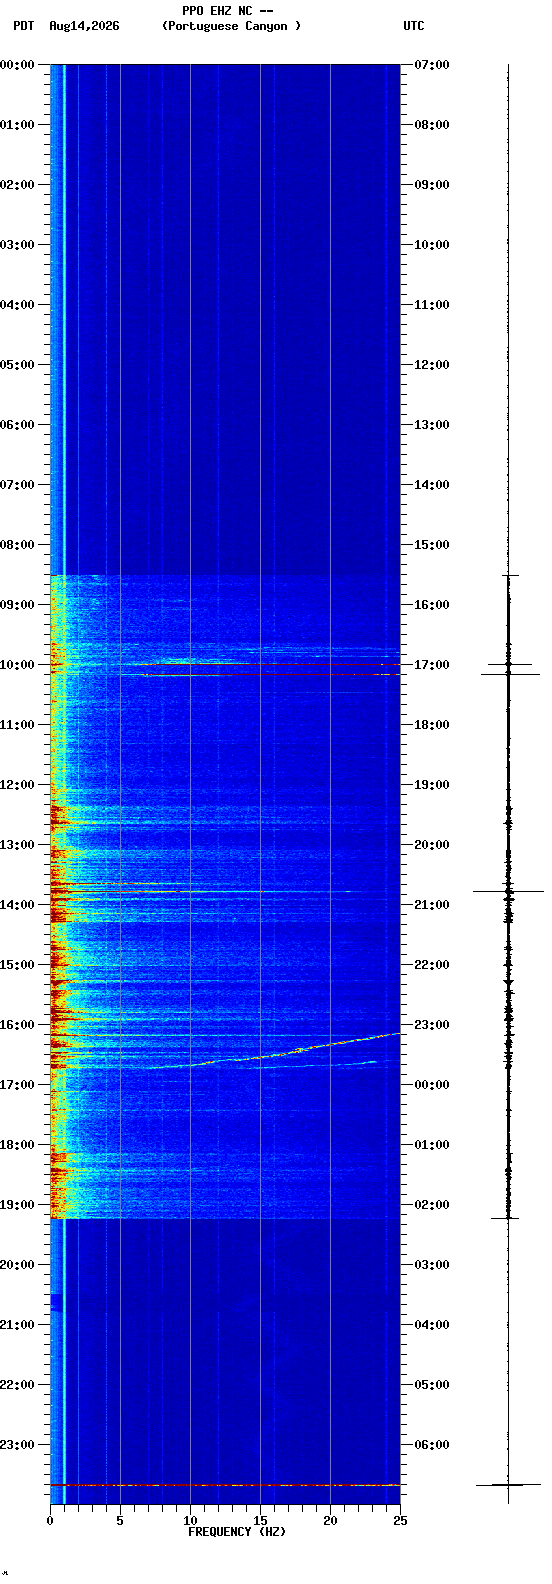552x1584 pixels.
Task: Click the frequency axis value 5
Action: (x=120, y=1521)
